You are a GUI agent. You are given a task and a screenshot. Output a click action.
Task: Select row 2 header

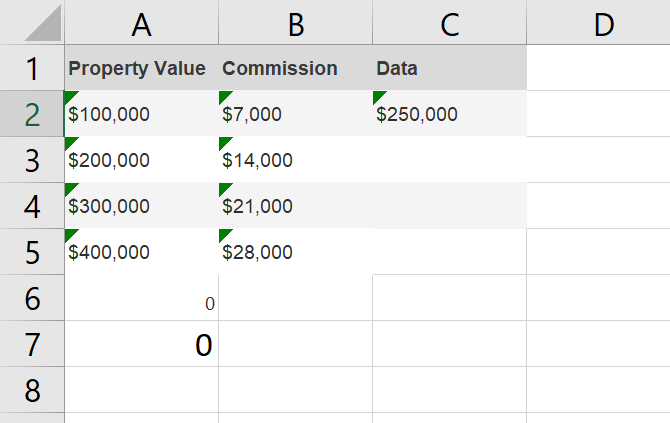[x=32, y=114]
